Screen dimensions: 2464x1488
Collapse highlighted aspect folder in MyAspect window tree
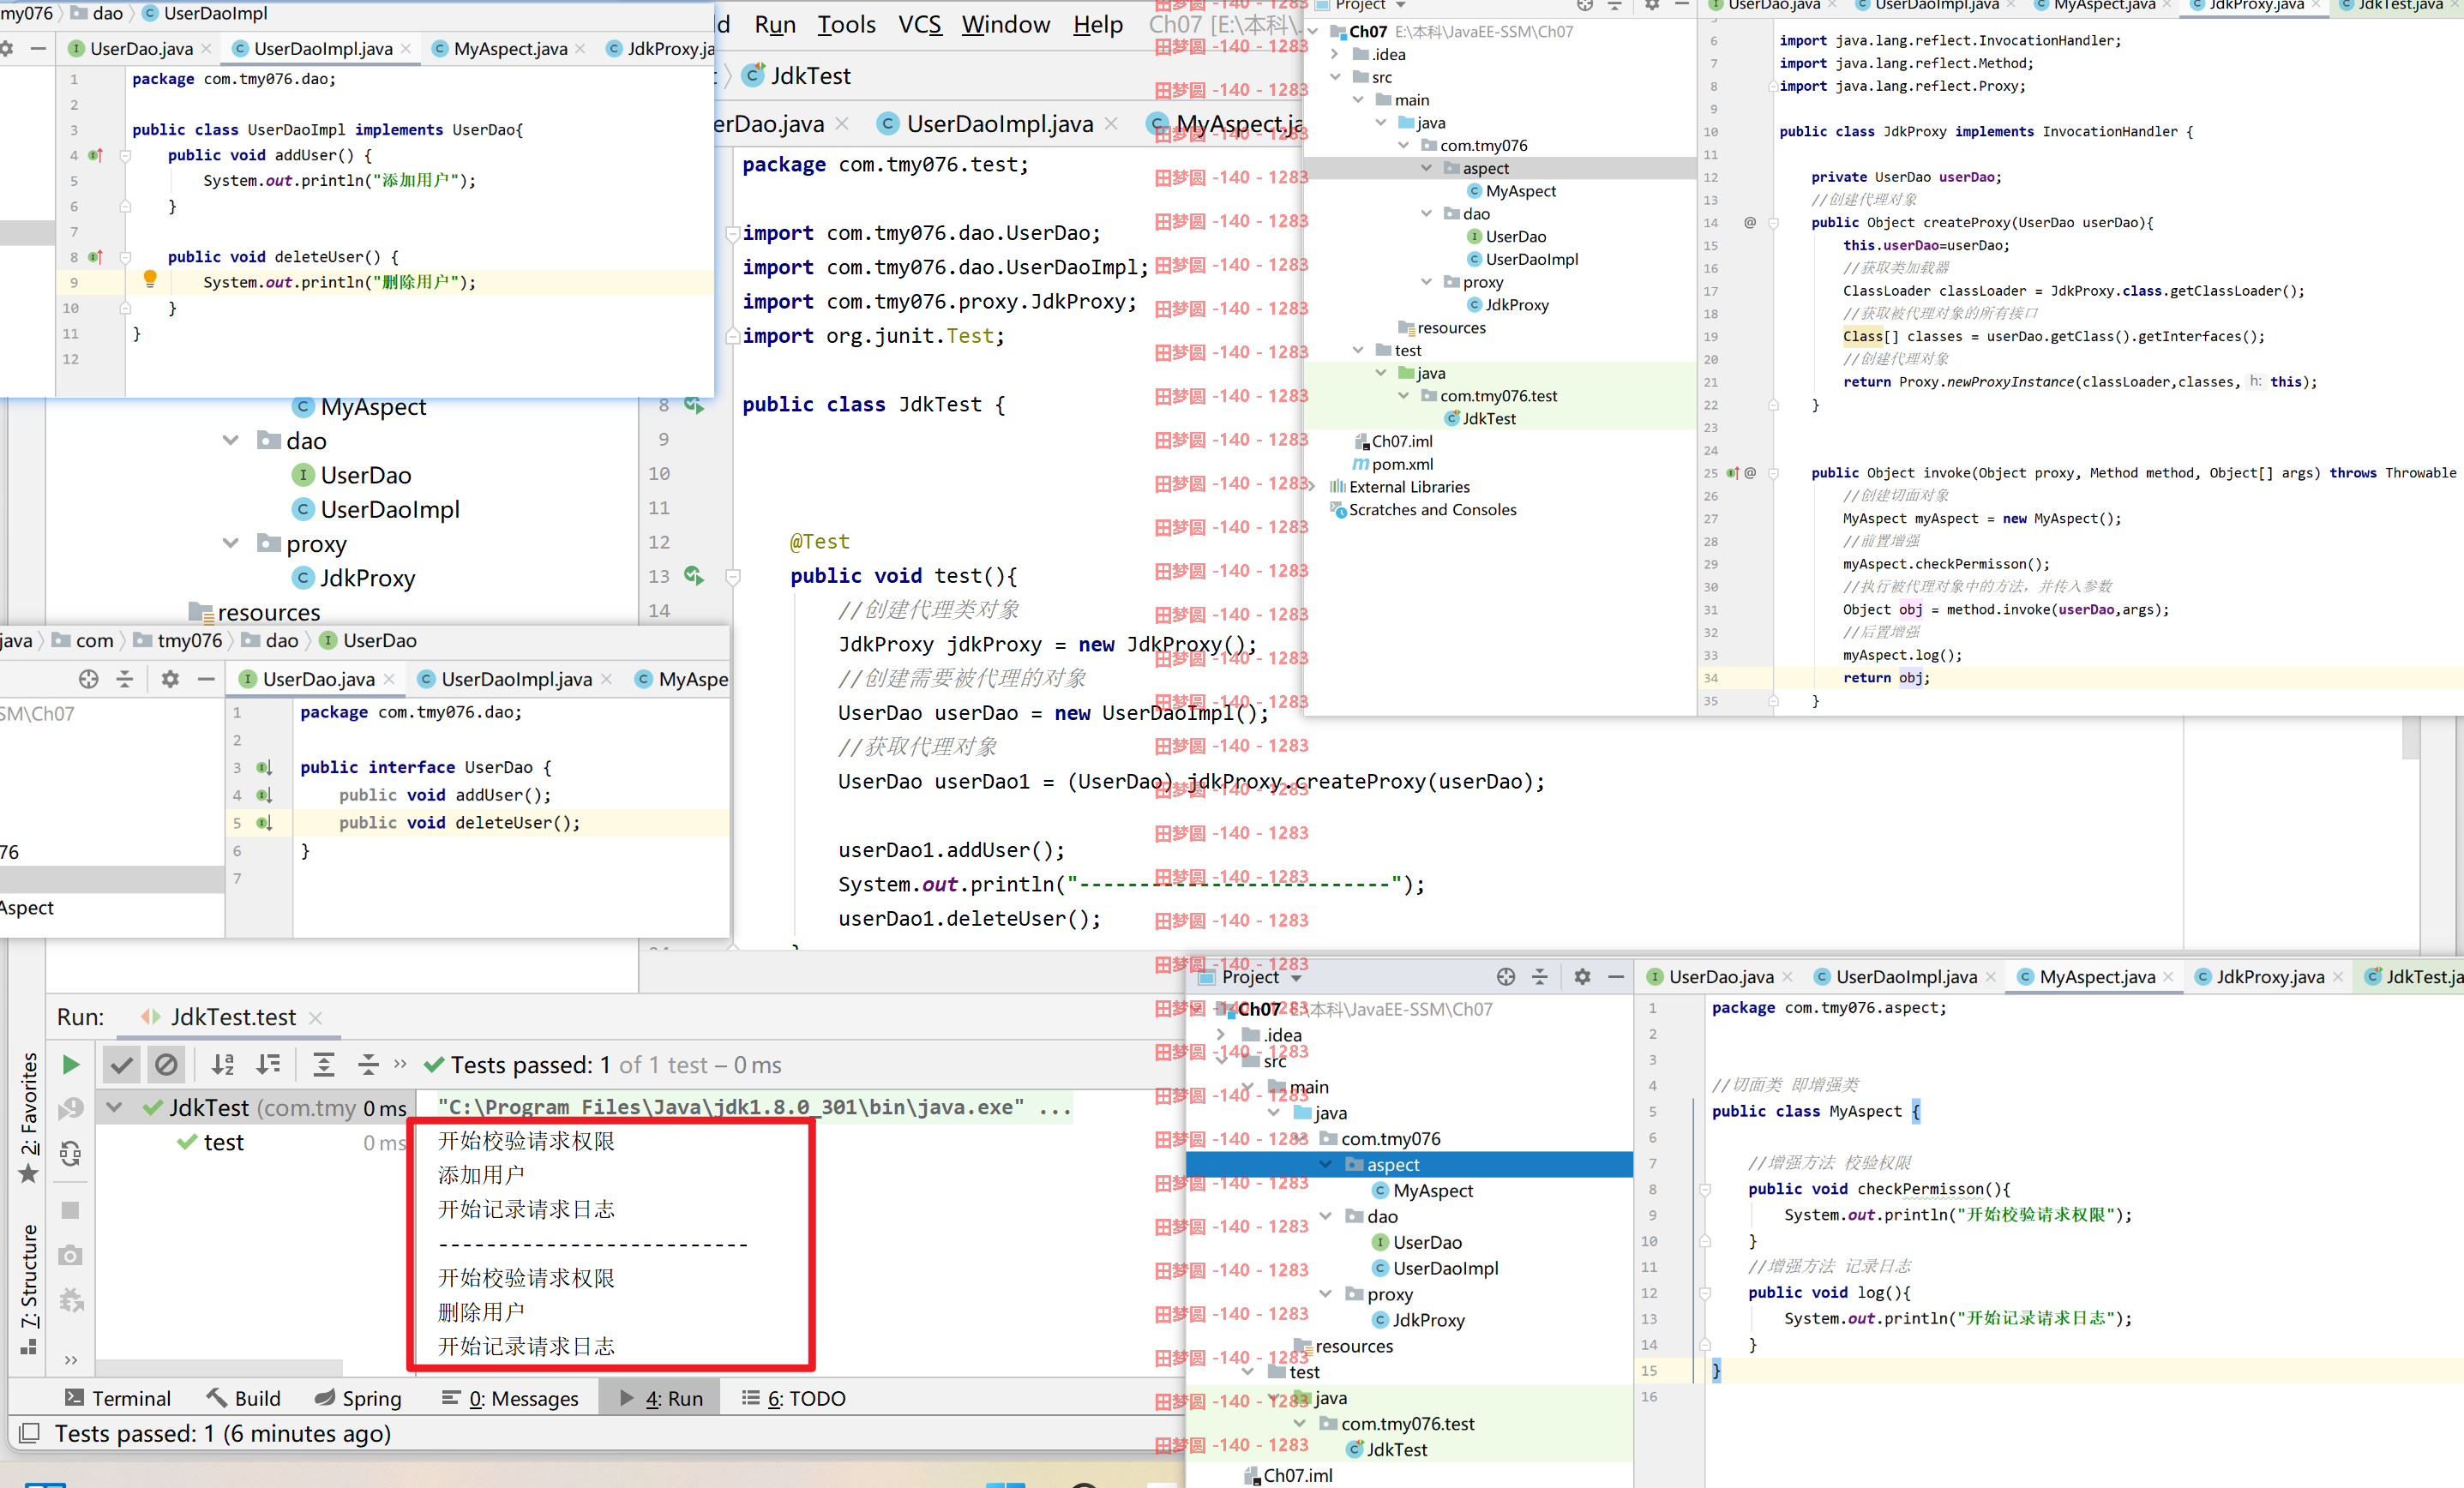click(1325, 1165)
